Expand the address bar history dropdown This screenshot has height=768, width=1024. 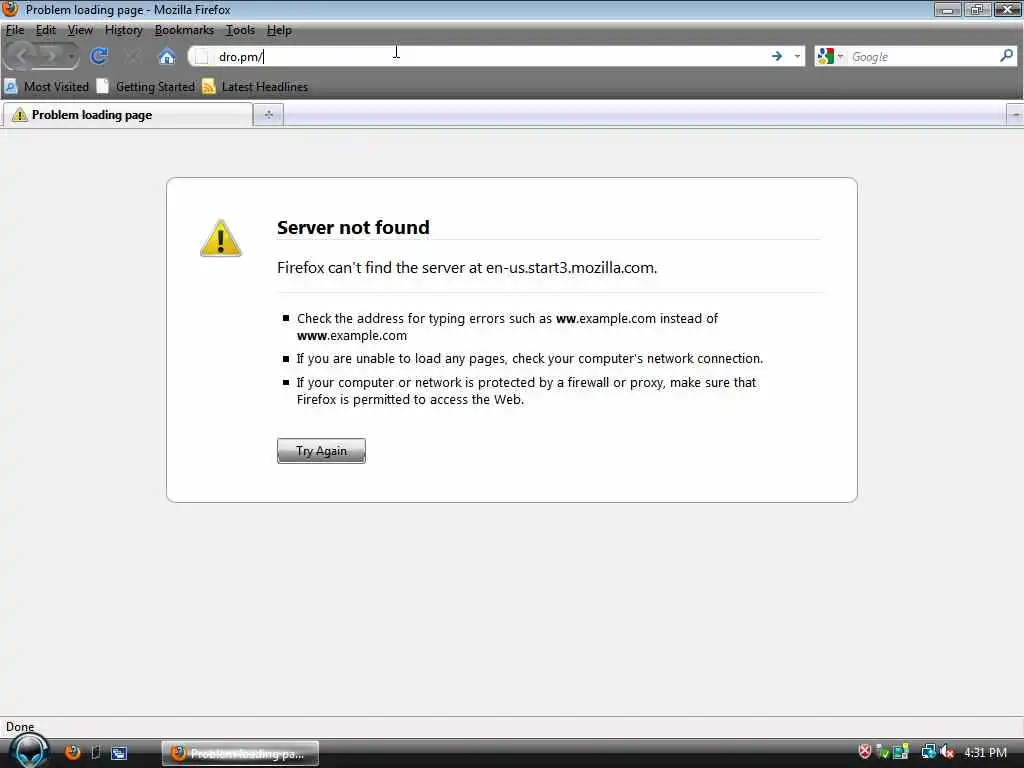click(797, 56)
